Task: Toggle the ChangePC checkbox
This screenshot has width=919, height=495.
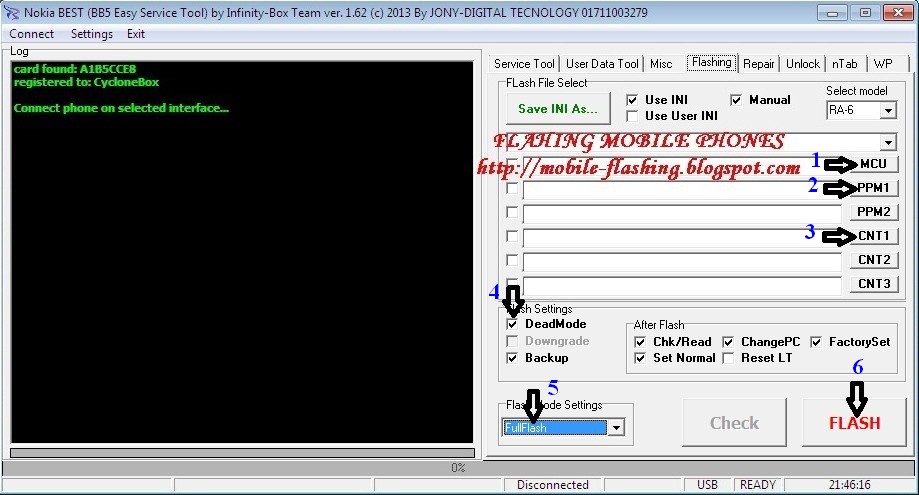Action: [728, 342]
